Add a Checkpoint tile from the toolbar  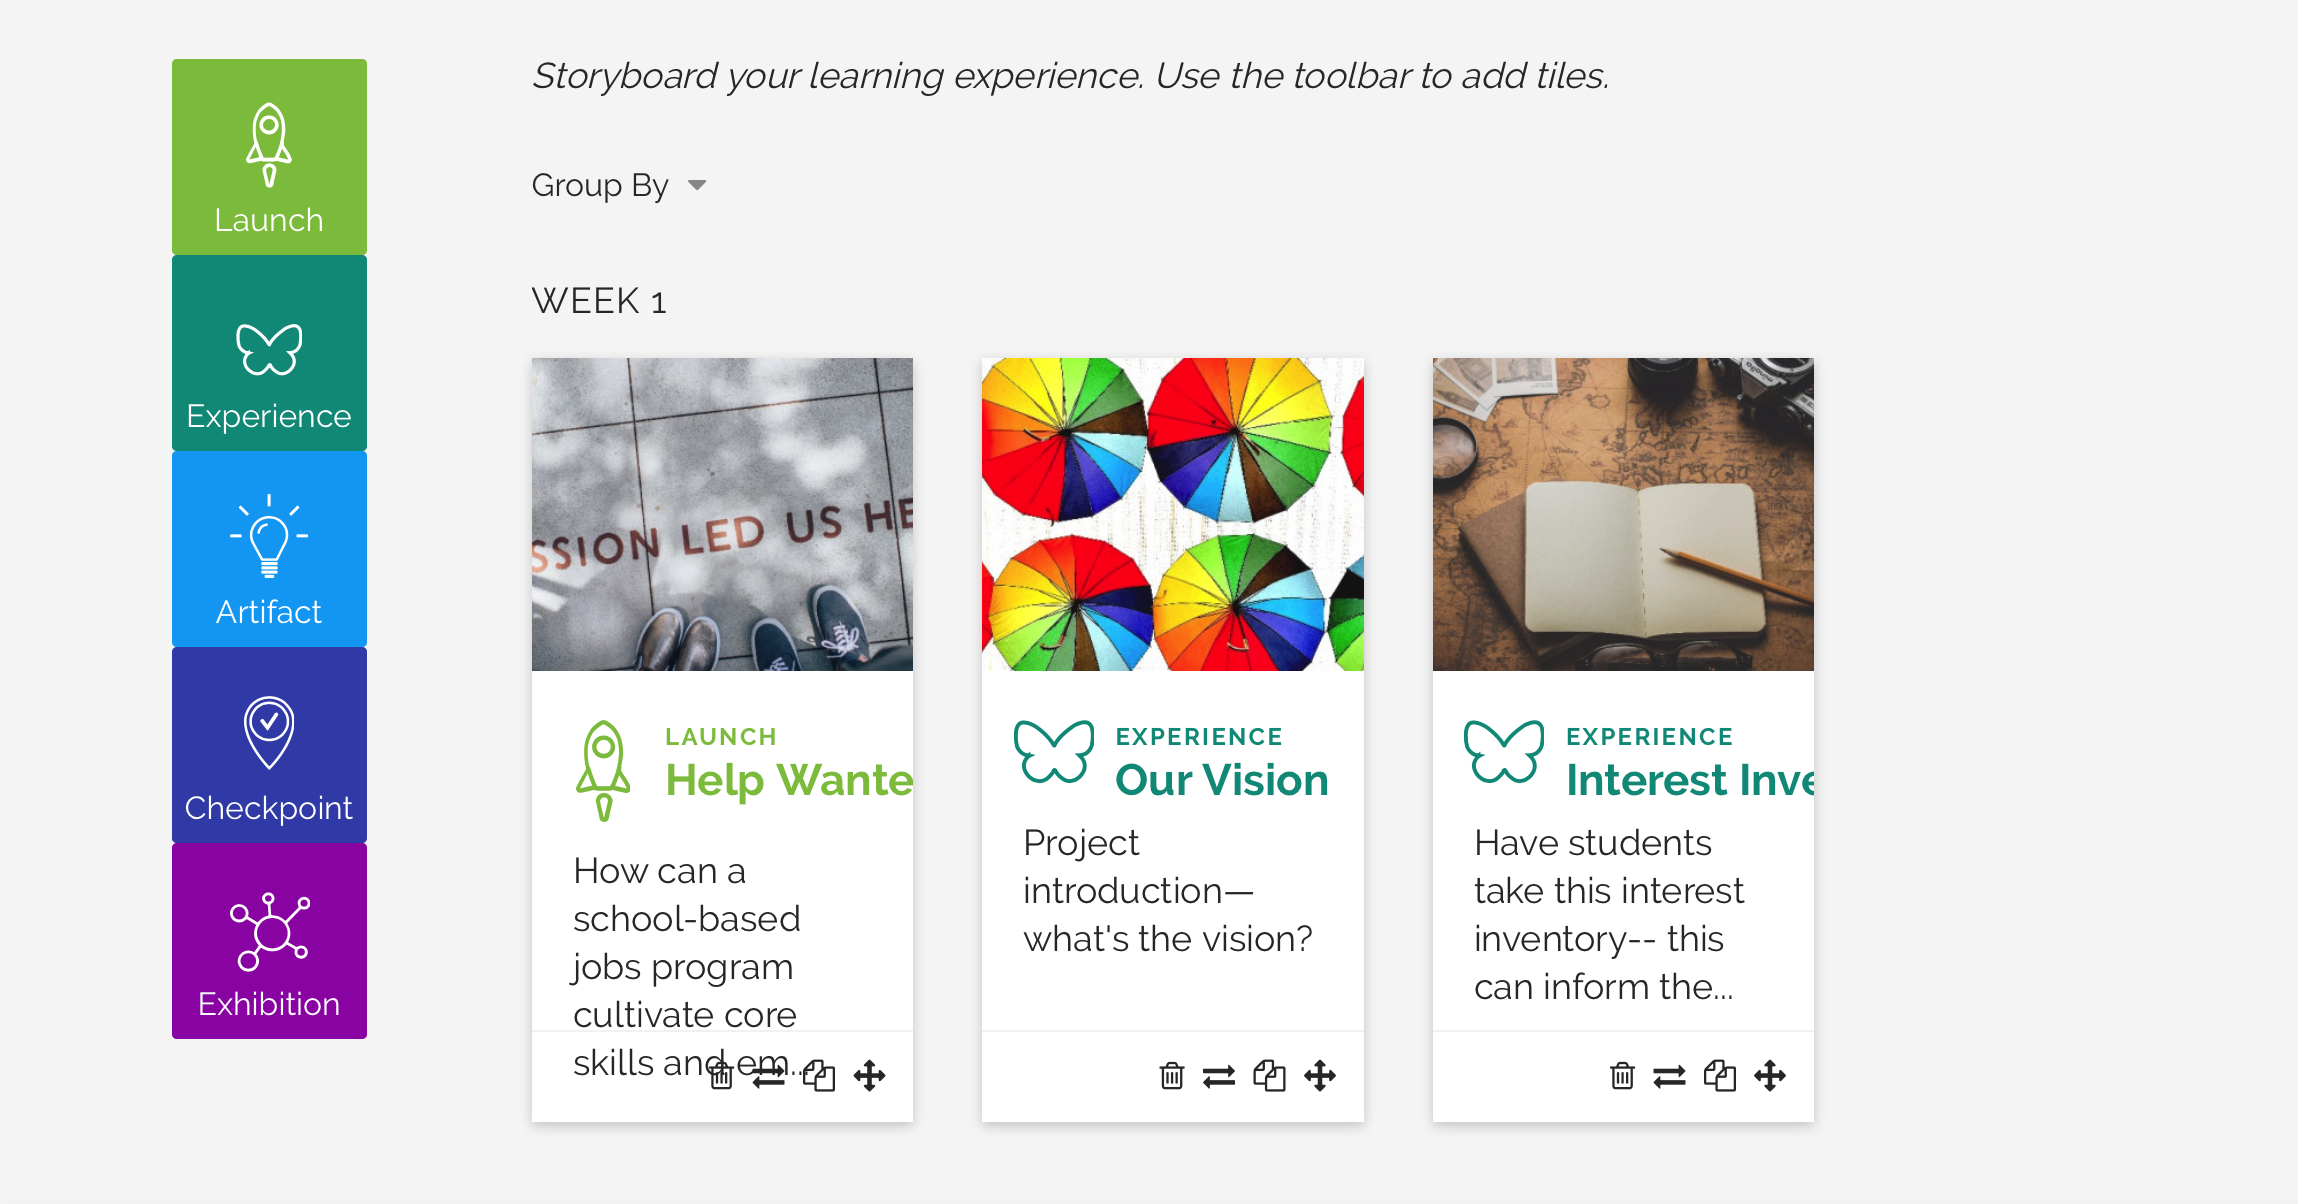pos(269,745)
